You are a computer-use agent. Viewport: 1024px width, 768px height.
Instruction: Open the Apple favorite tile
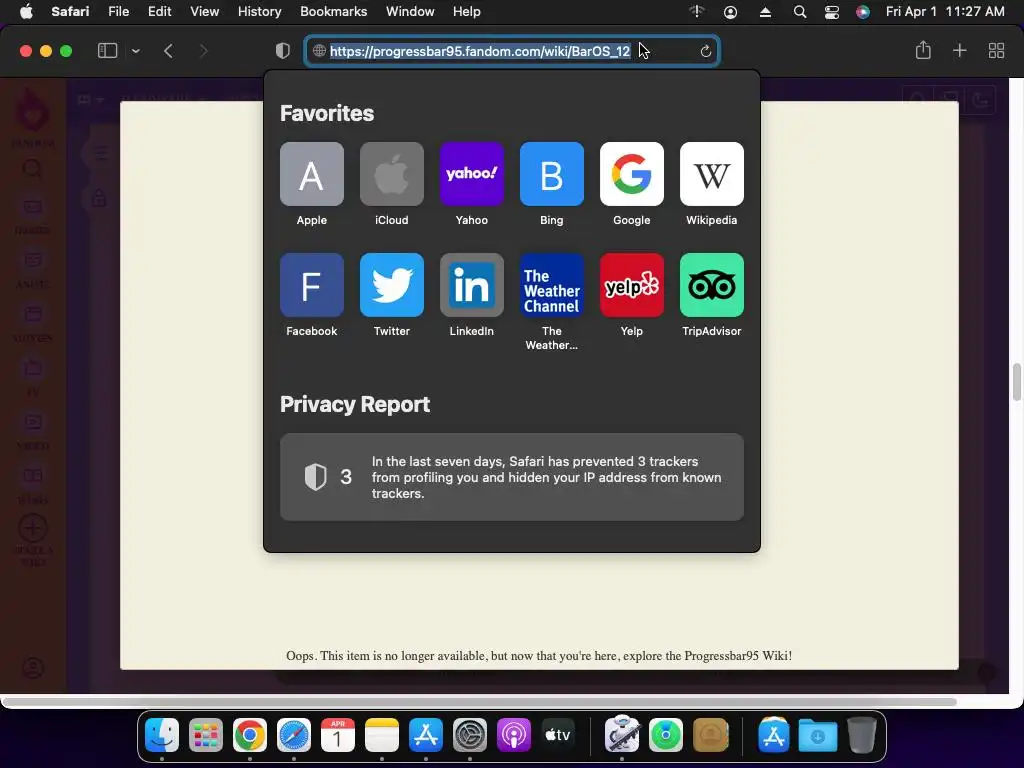pos(312,174)
